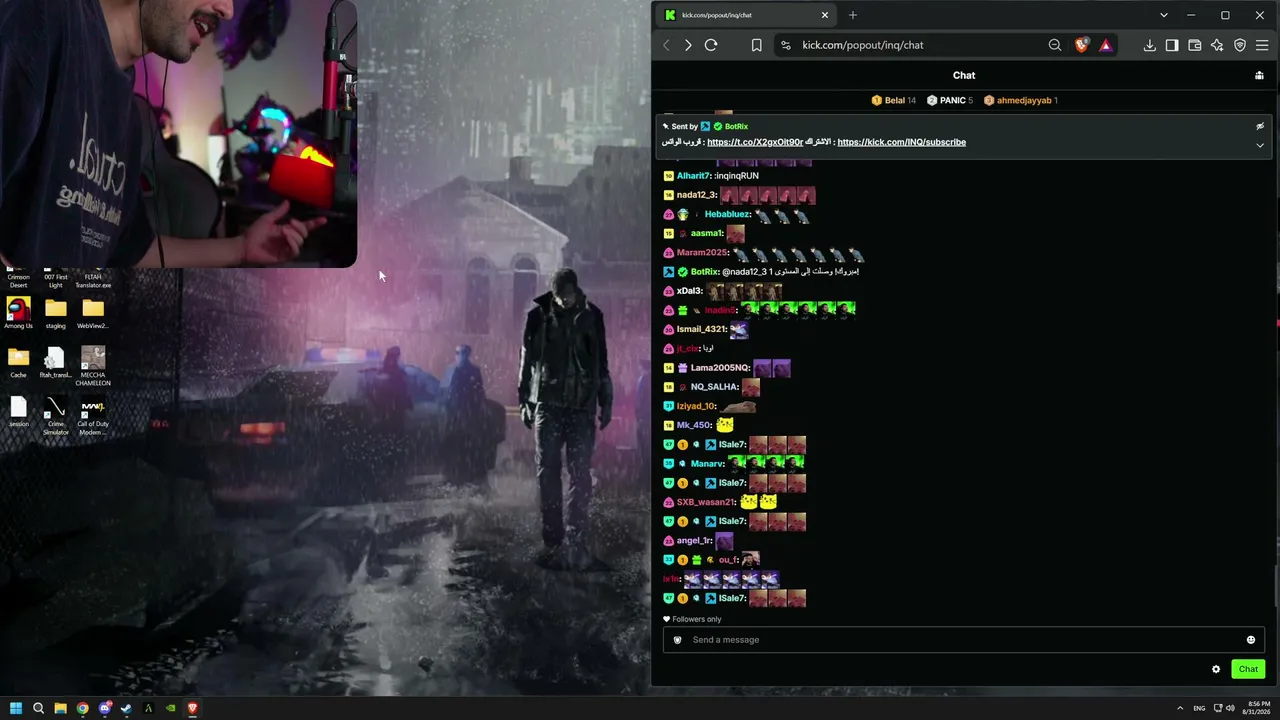The height and width of the screenshot is (720, 1280).
Task: Click the zoom magnifier in address bar
Action: point(1055,45)
